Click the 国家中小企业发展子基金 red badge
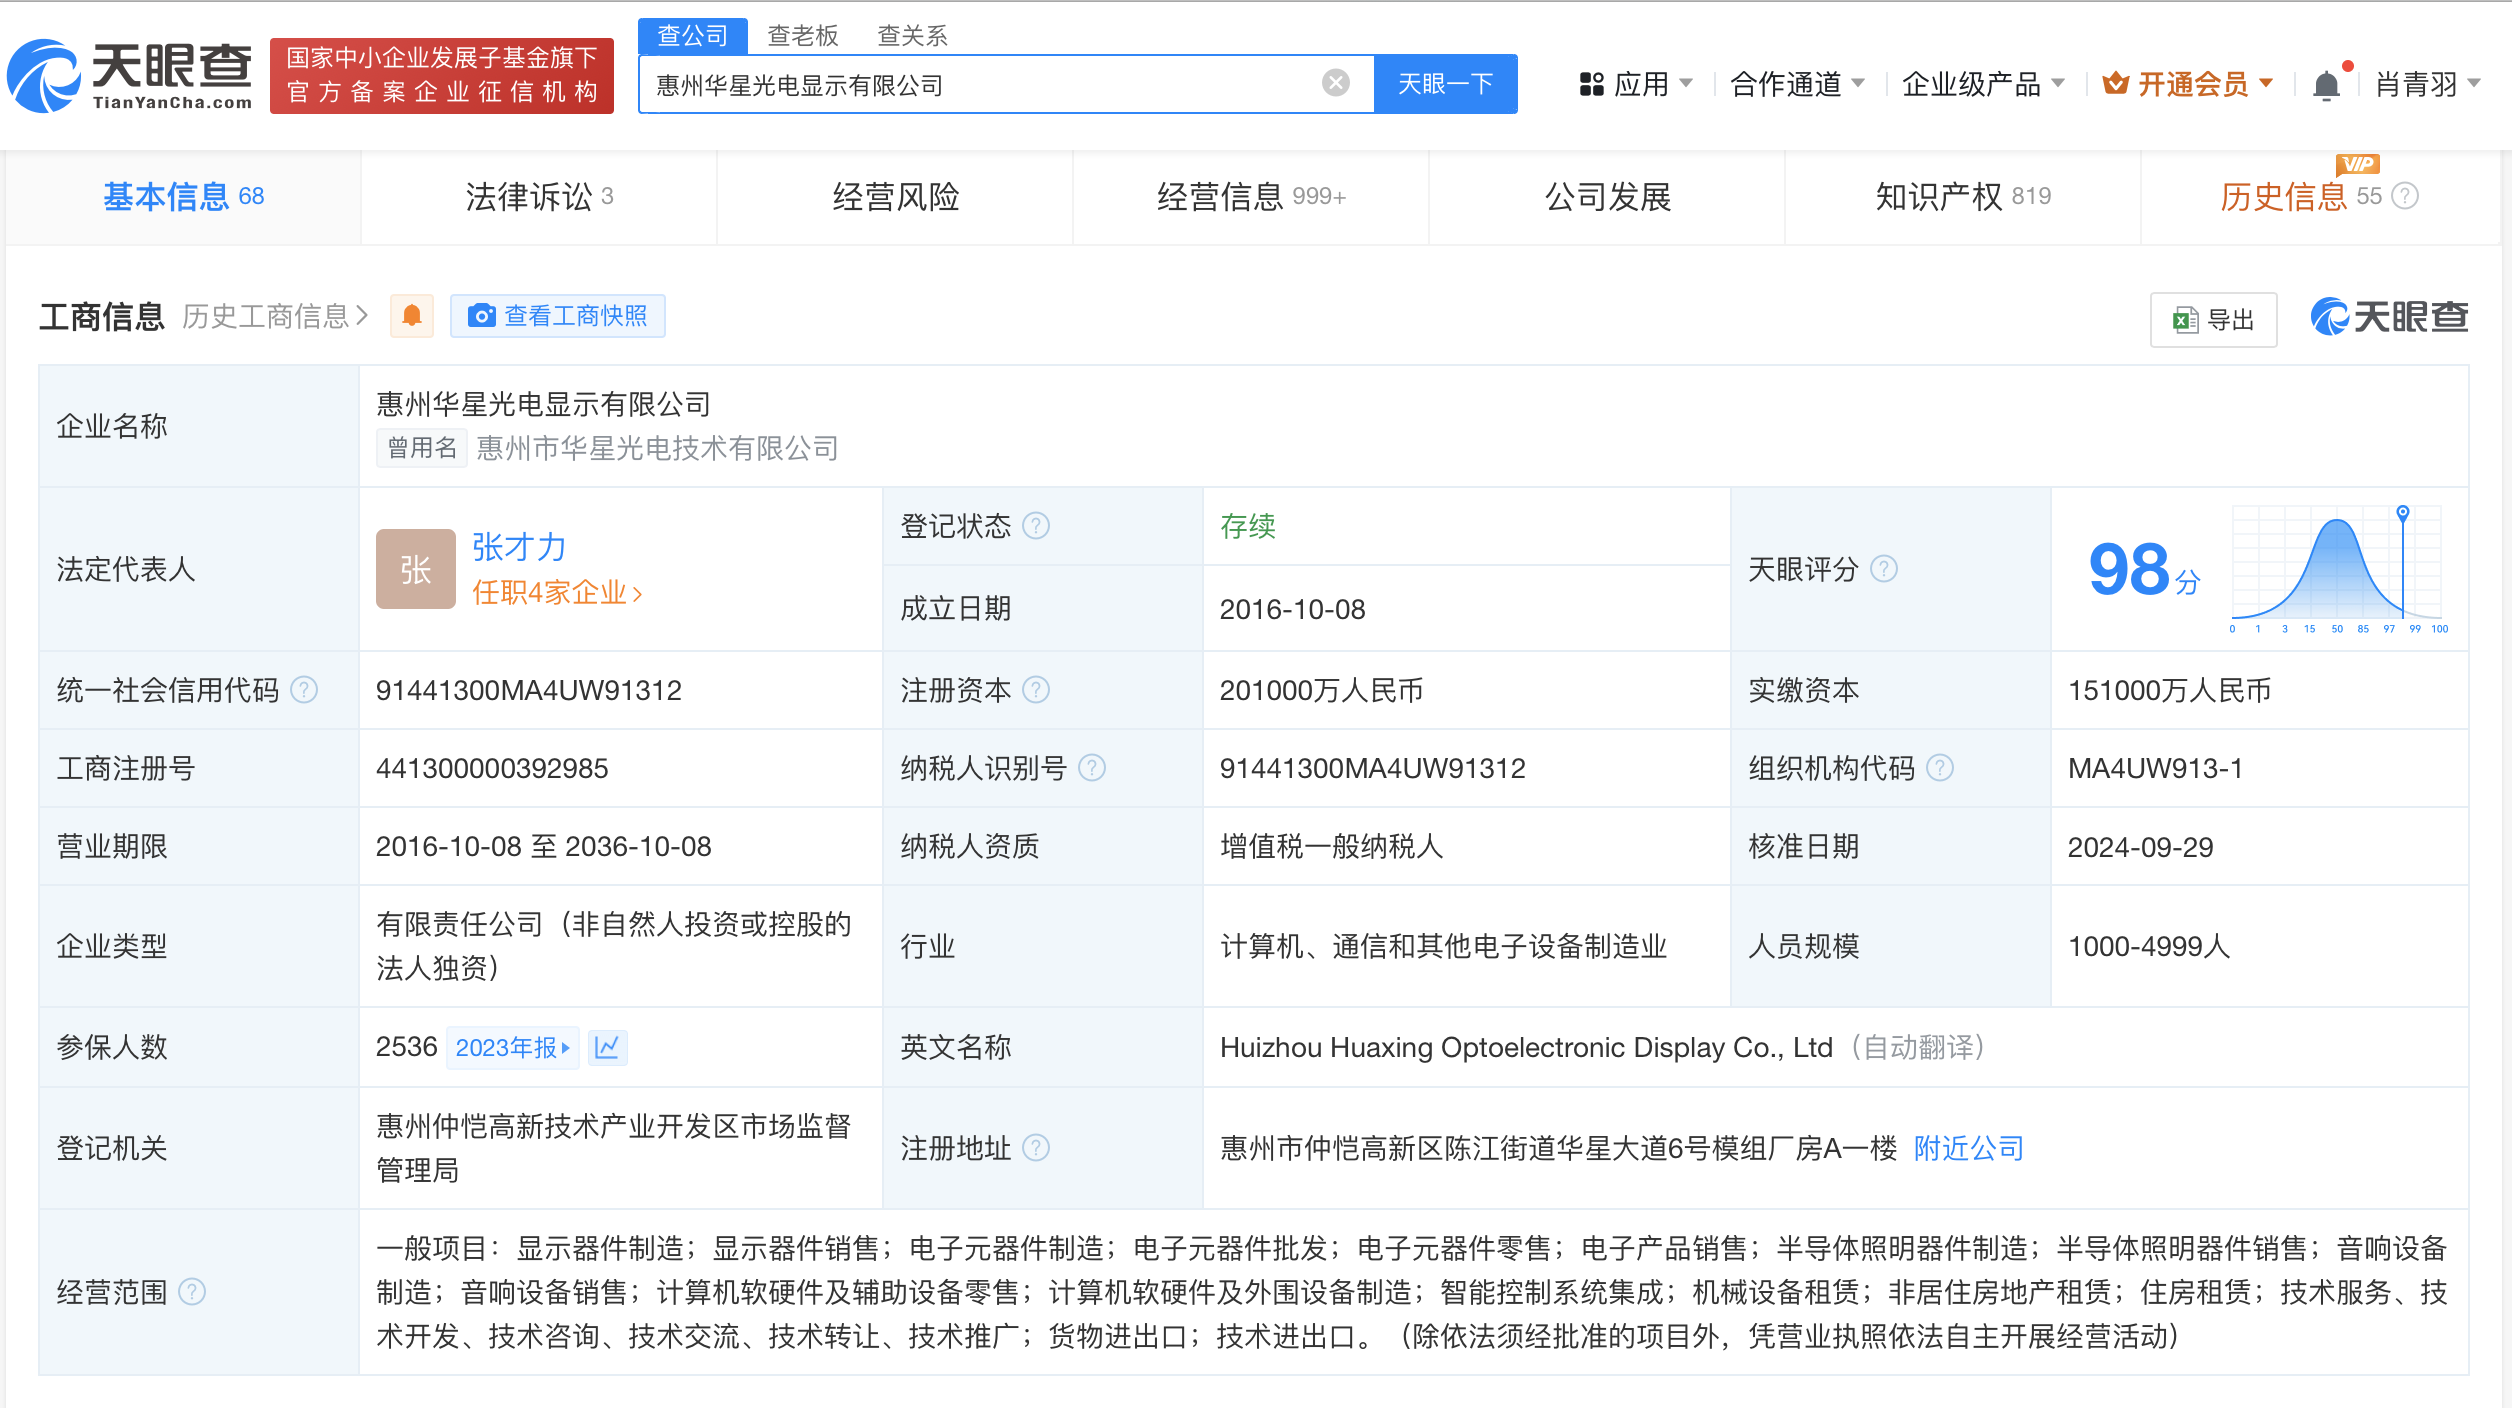 [442, 76]
